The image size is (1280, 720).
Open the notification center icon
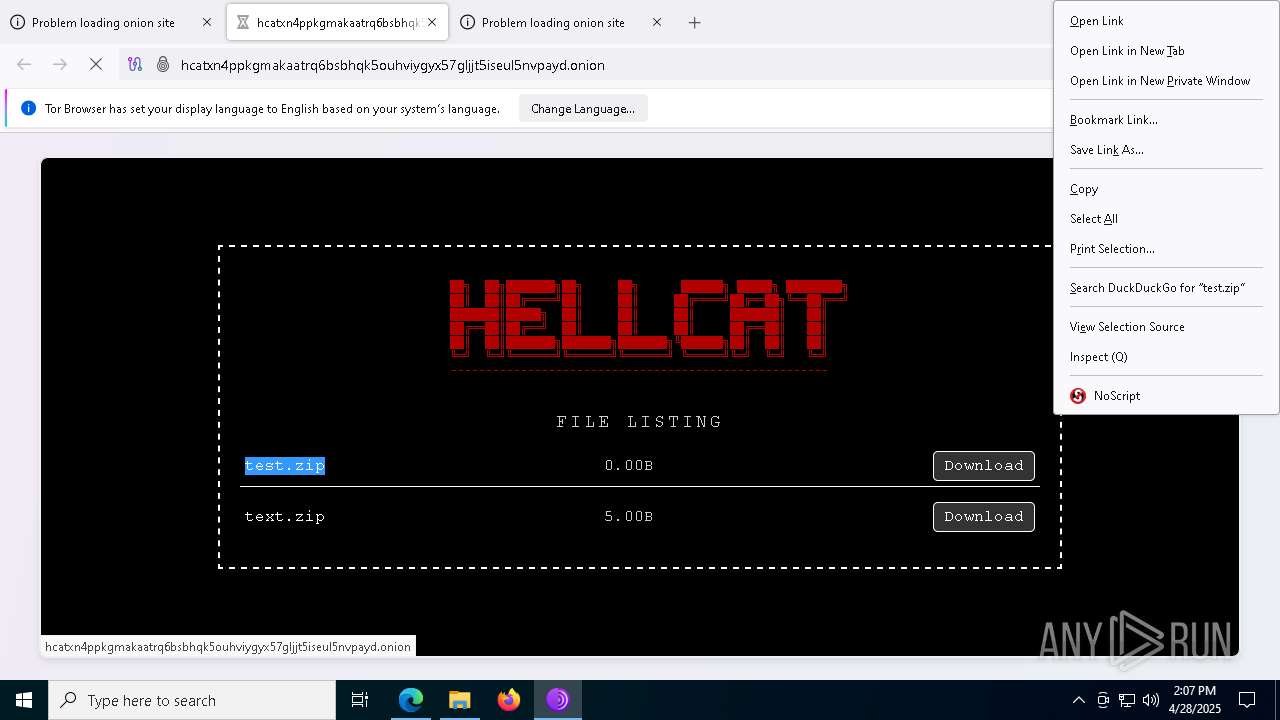(x=1247, y=700)
